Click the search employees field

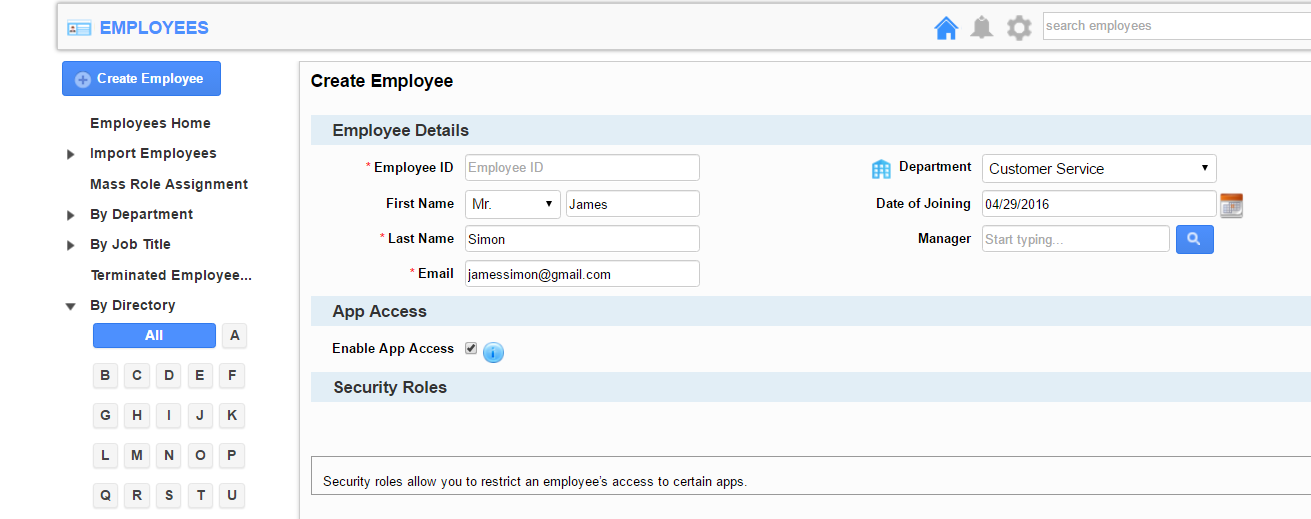point(1176,26)
